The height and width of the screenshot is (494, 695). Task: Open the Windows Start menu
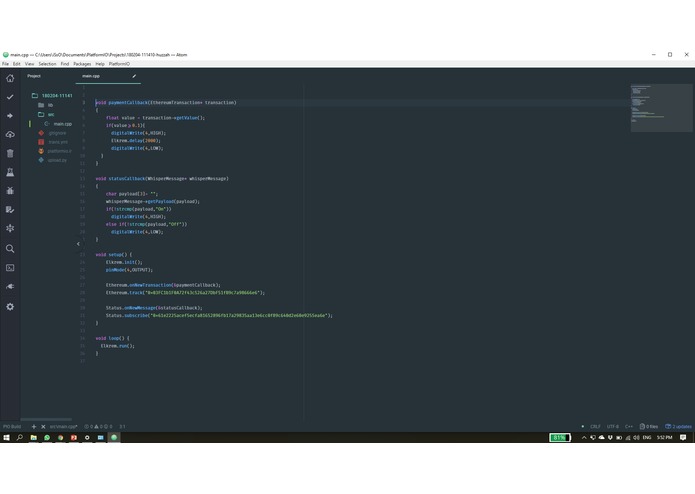click(6, 437)
